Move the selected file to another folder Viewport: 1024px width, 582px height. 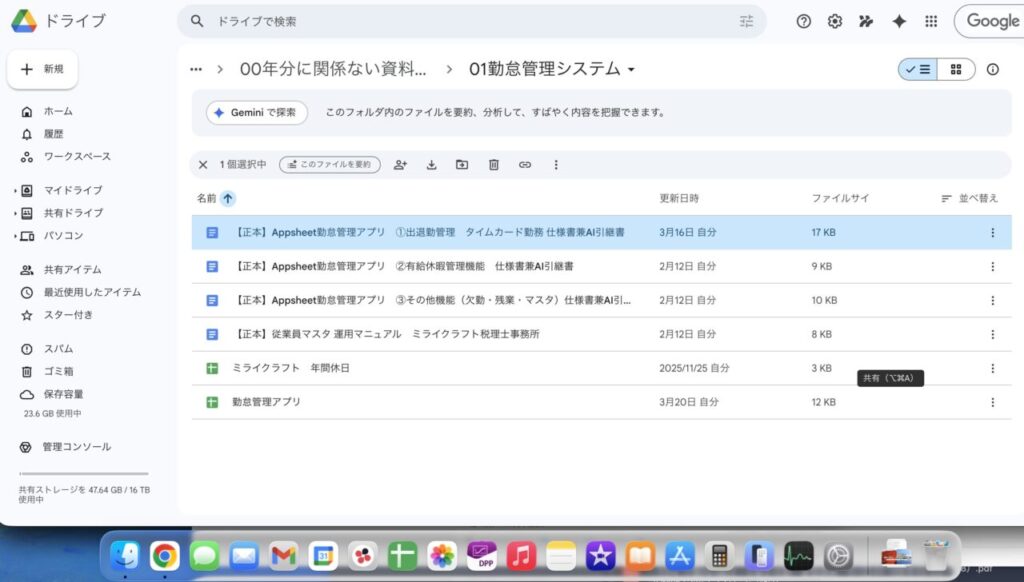click(462, 164)
